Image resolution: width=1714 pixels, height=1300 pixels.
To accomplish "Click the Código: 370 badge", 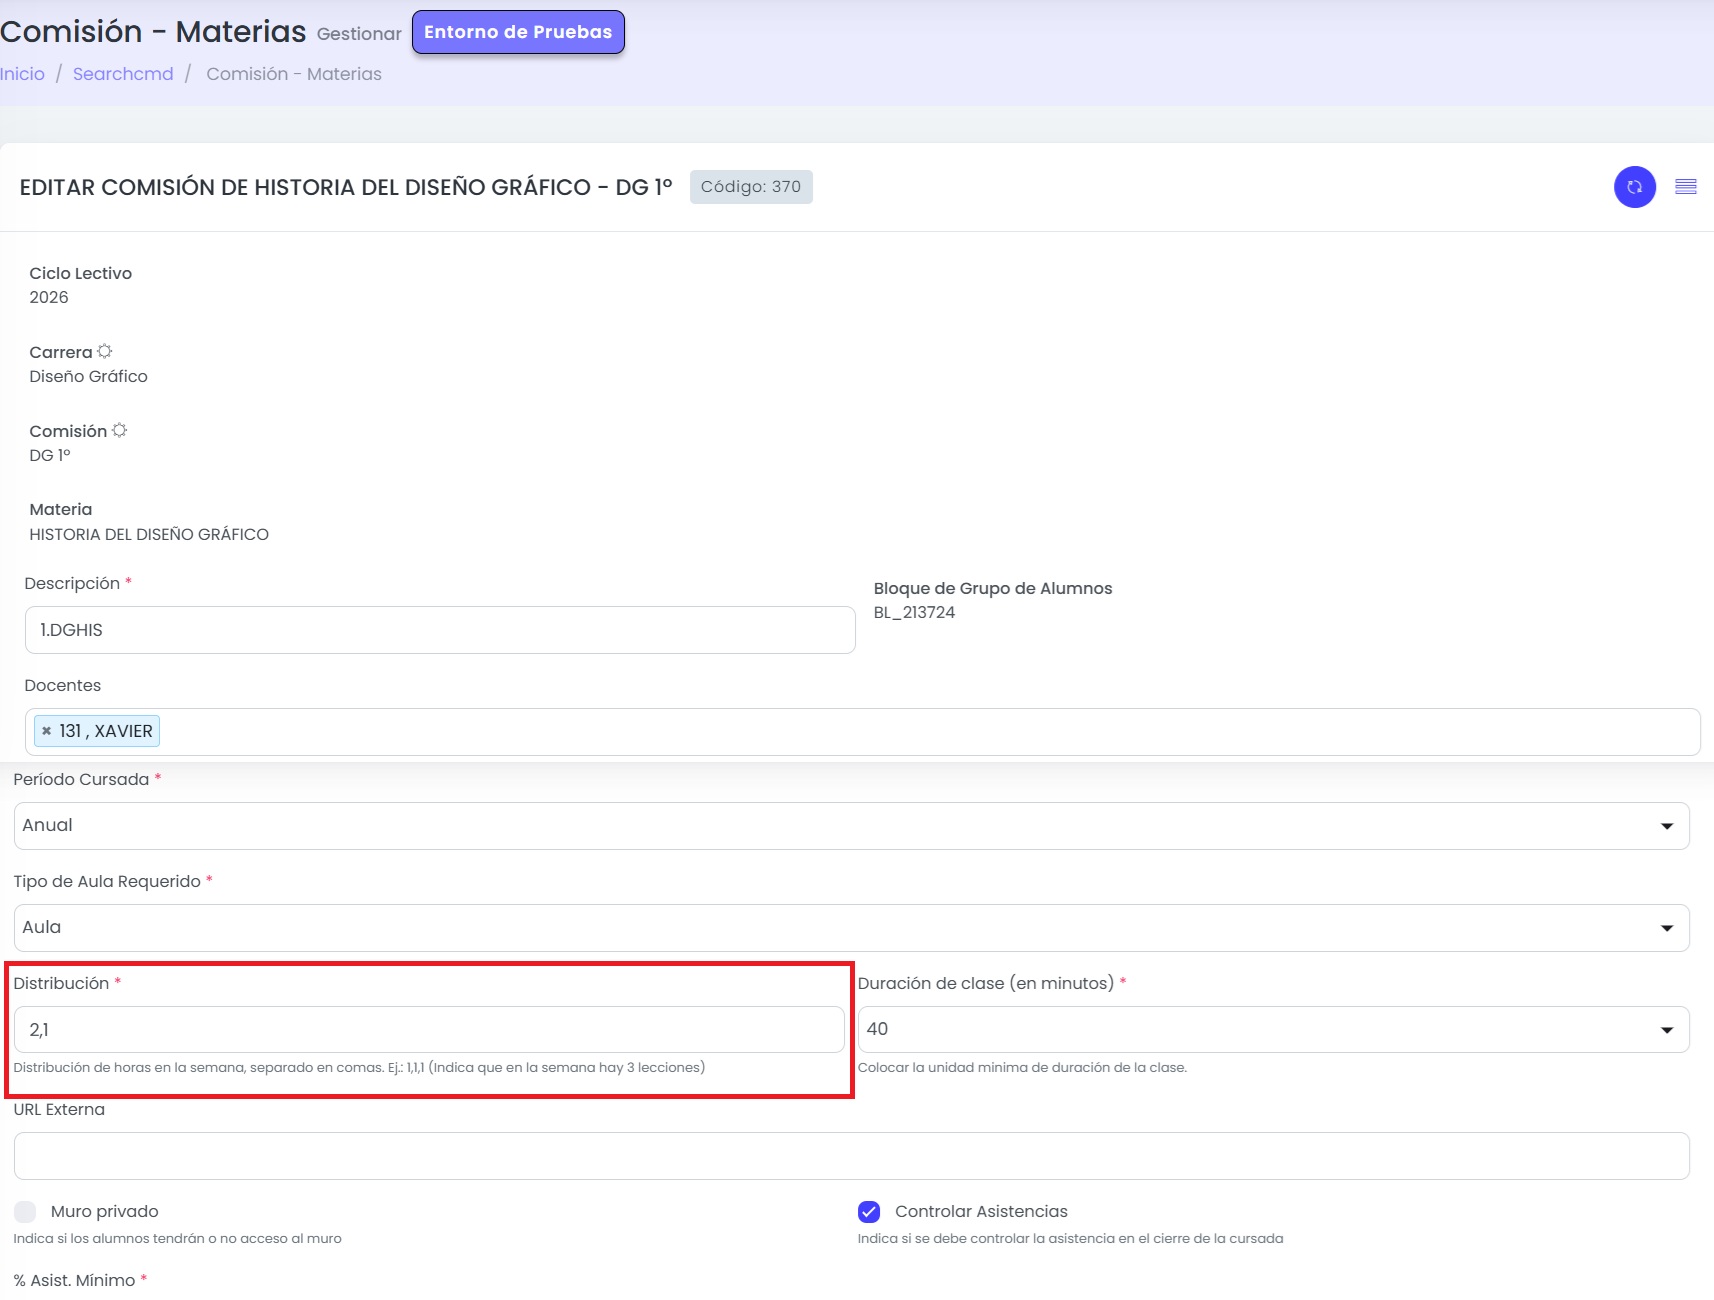I will coord(751,187).
